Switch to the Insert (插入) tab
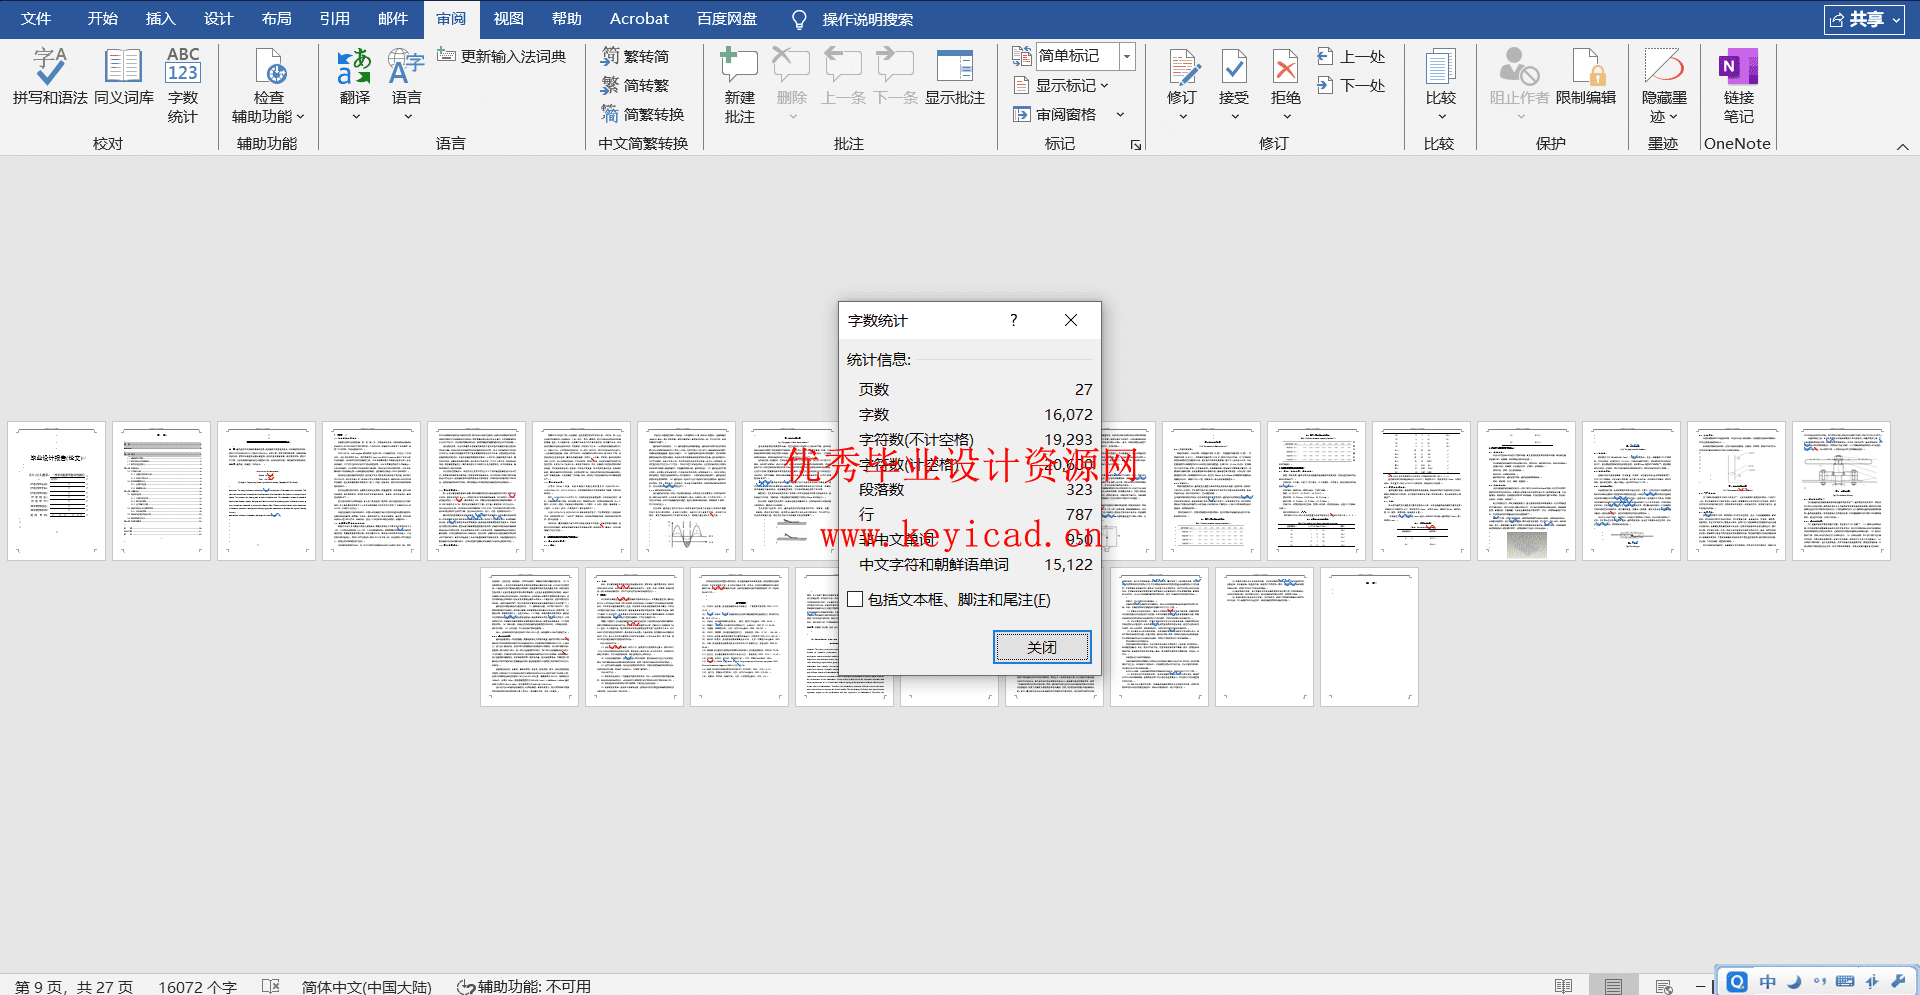This screenshot has width=1920, height=995. coord(160,19)
